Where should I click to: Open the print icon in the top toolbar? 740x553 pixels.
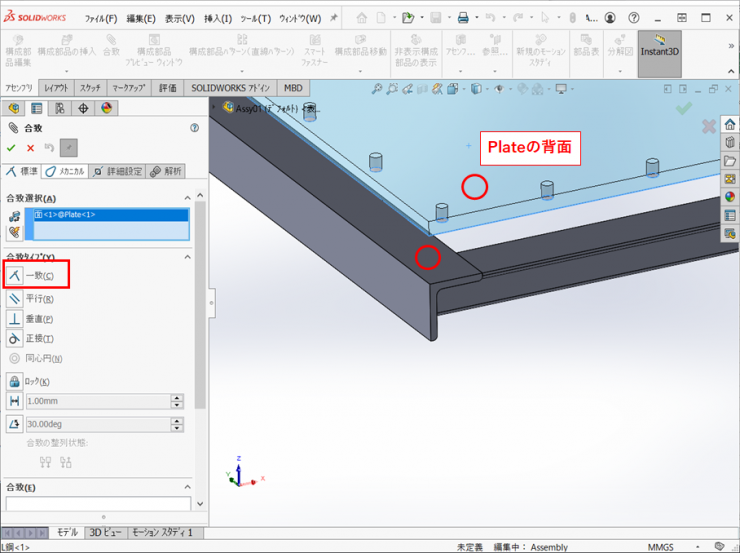[463, 18]
